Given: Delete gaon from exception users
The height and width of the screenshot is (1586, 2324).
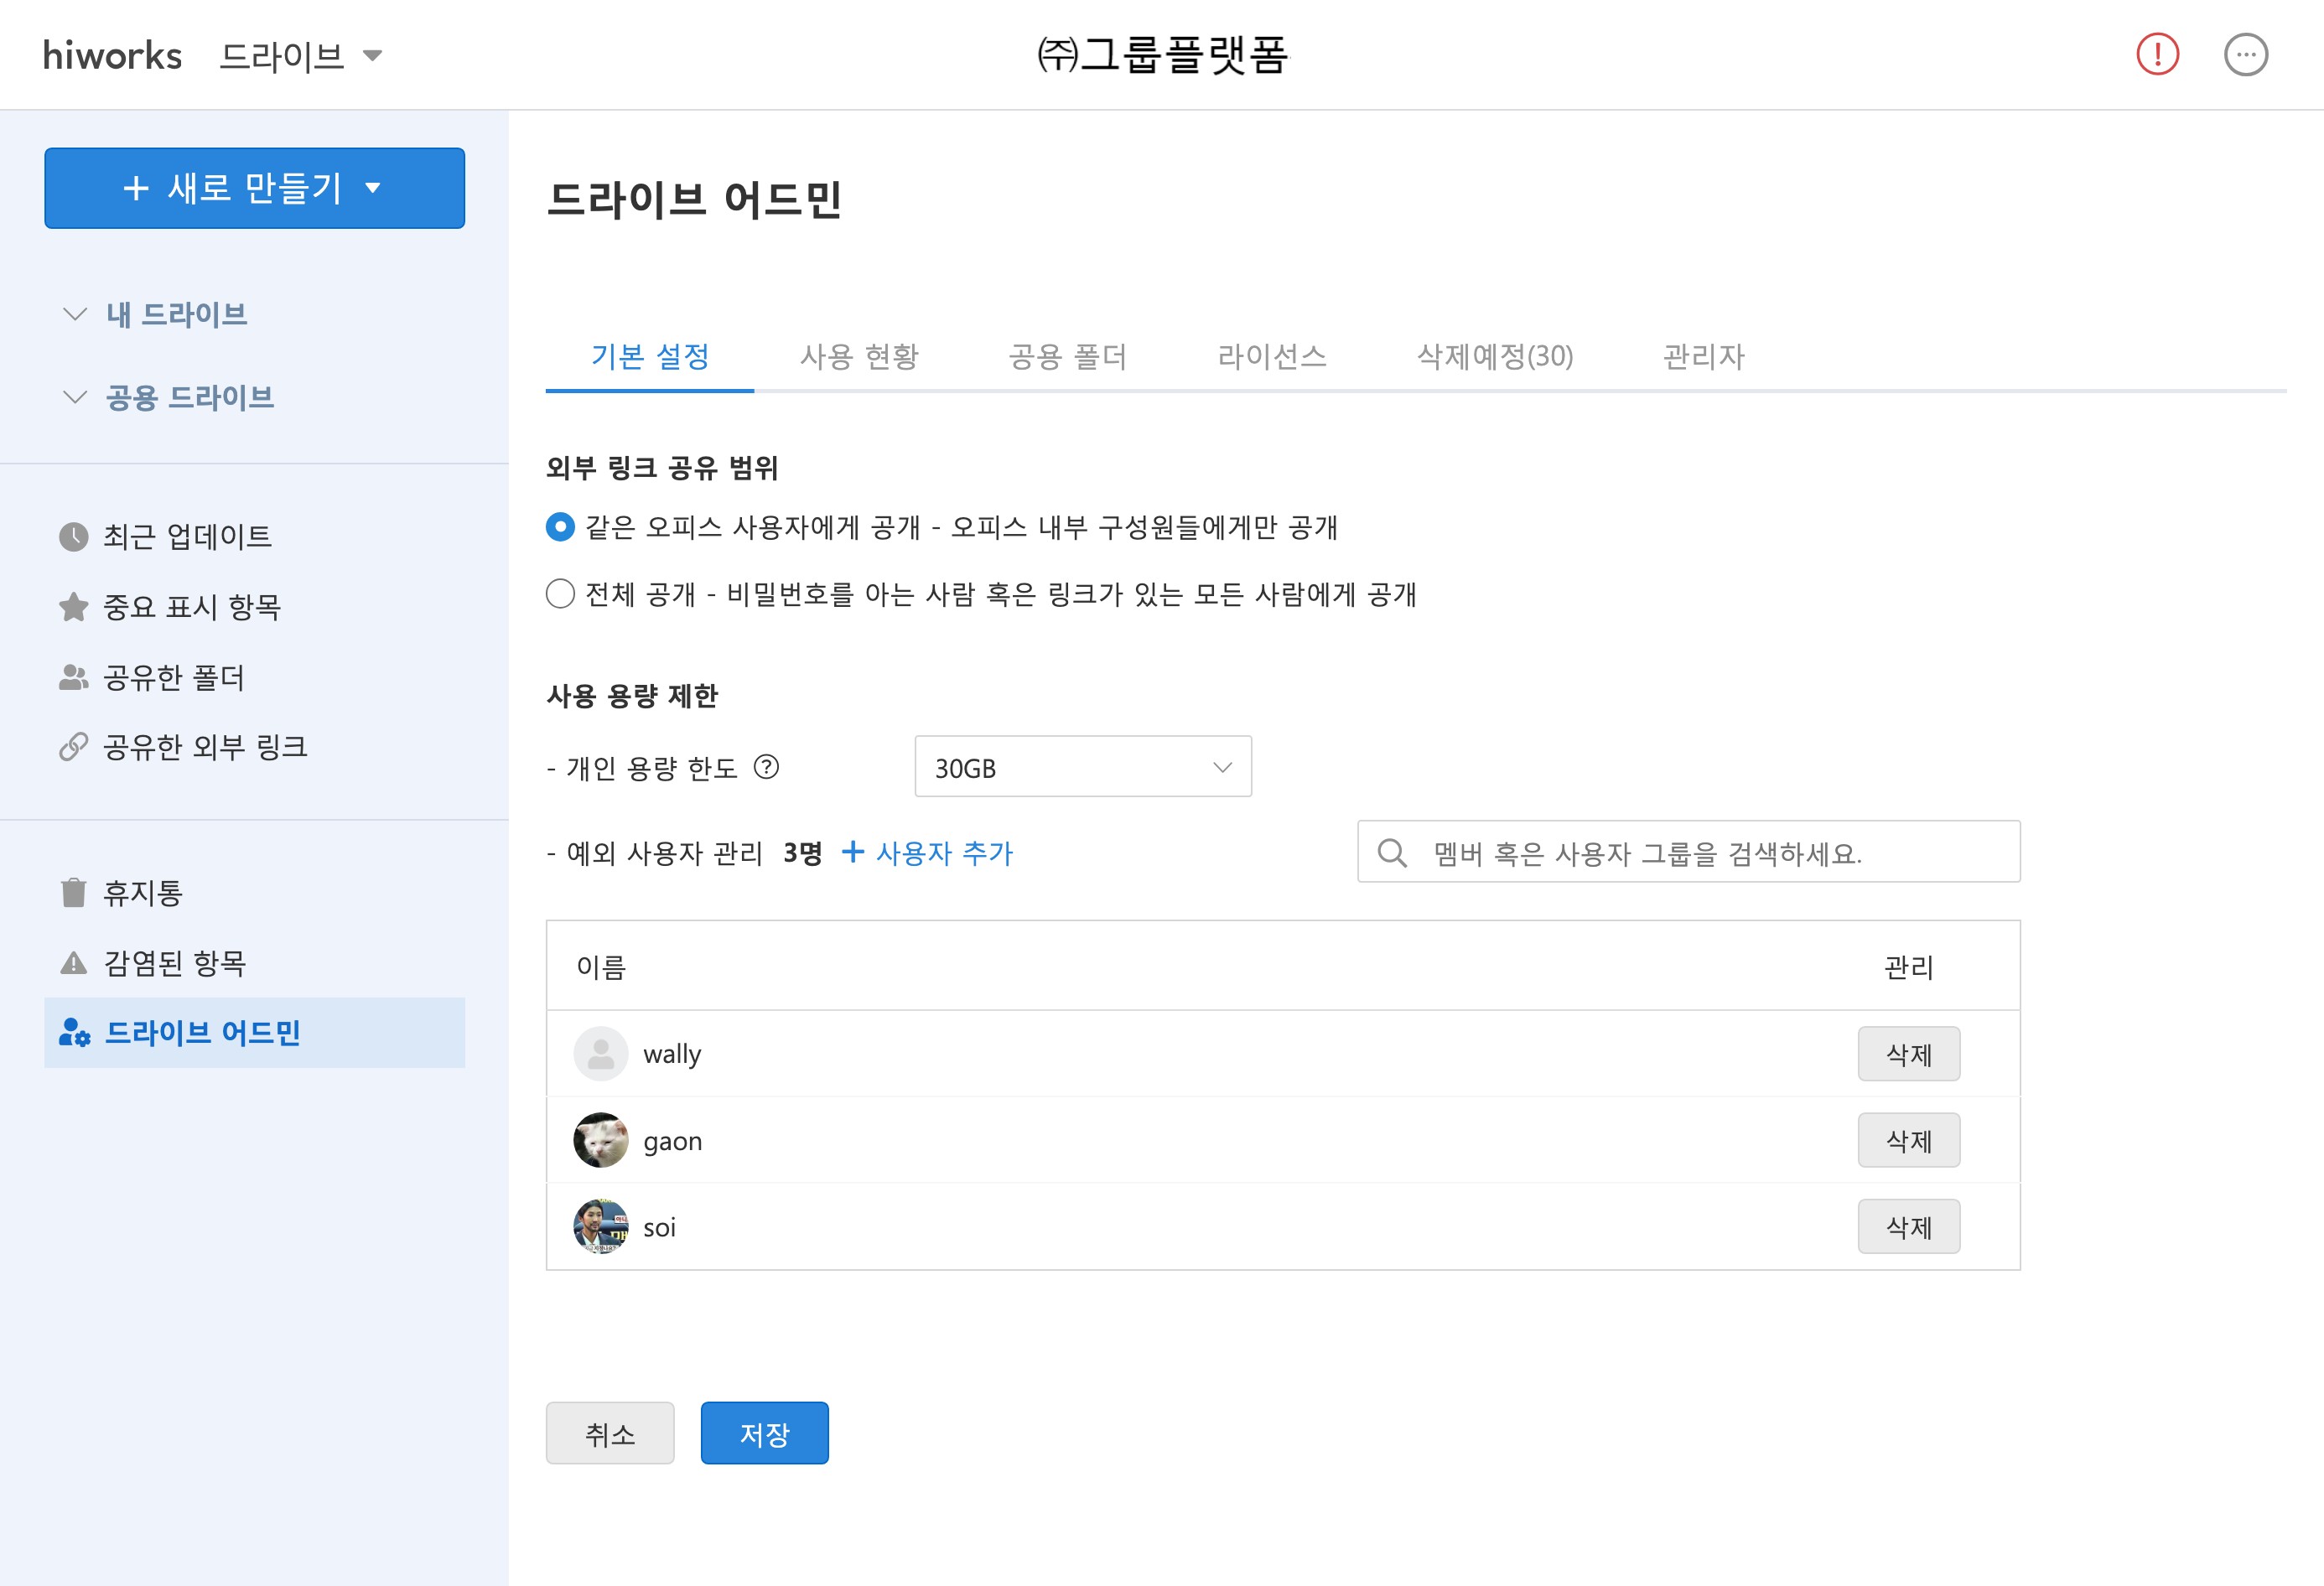Looking at the screenshot, I should [1908, 1140].
